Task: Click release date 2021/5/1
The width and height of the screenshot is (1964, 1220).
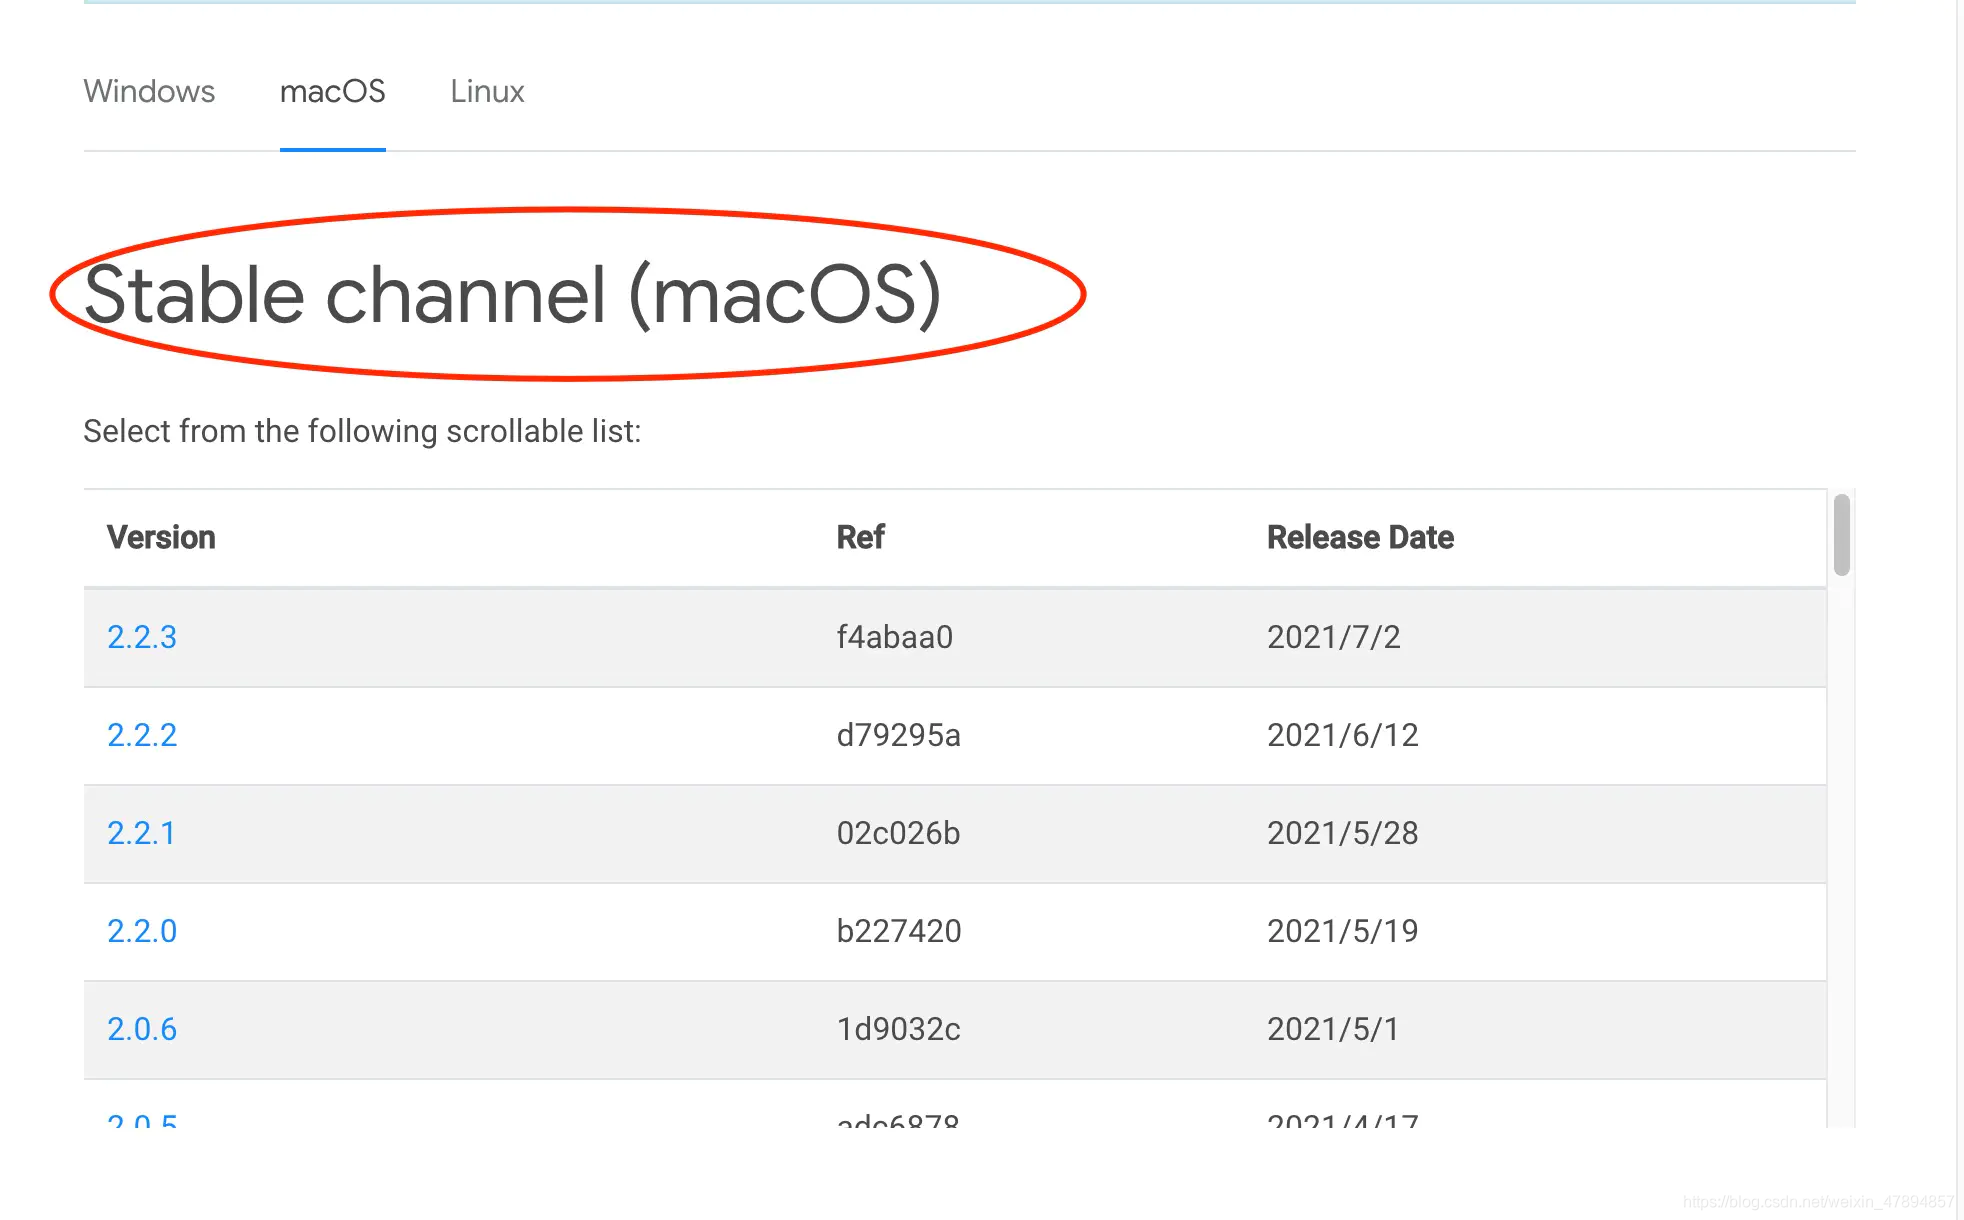Action: coord(1333,1029)
